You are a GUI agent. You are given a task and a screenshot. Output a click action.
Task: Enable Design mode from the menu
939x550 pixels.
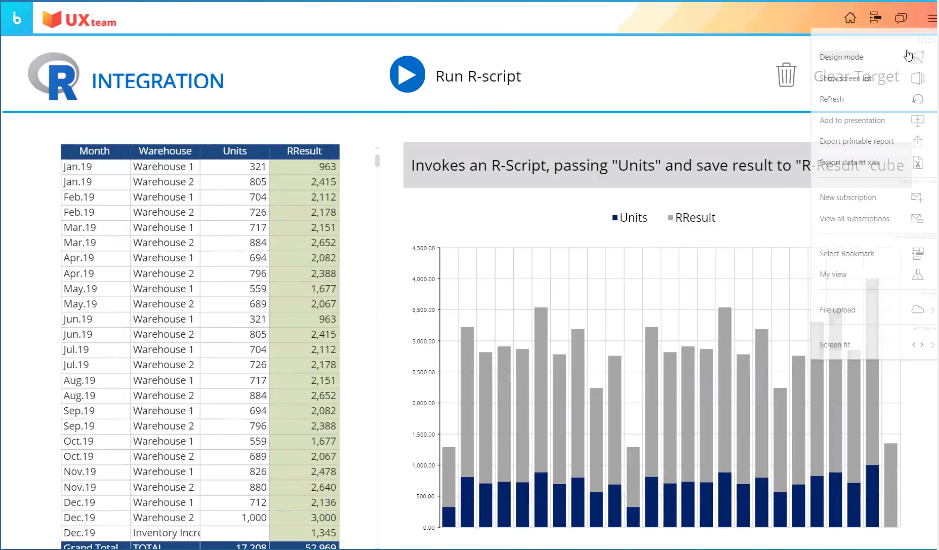(x=841, y=57)
